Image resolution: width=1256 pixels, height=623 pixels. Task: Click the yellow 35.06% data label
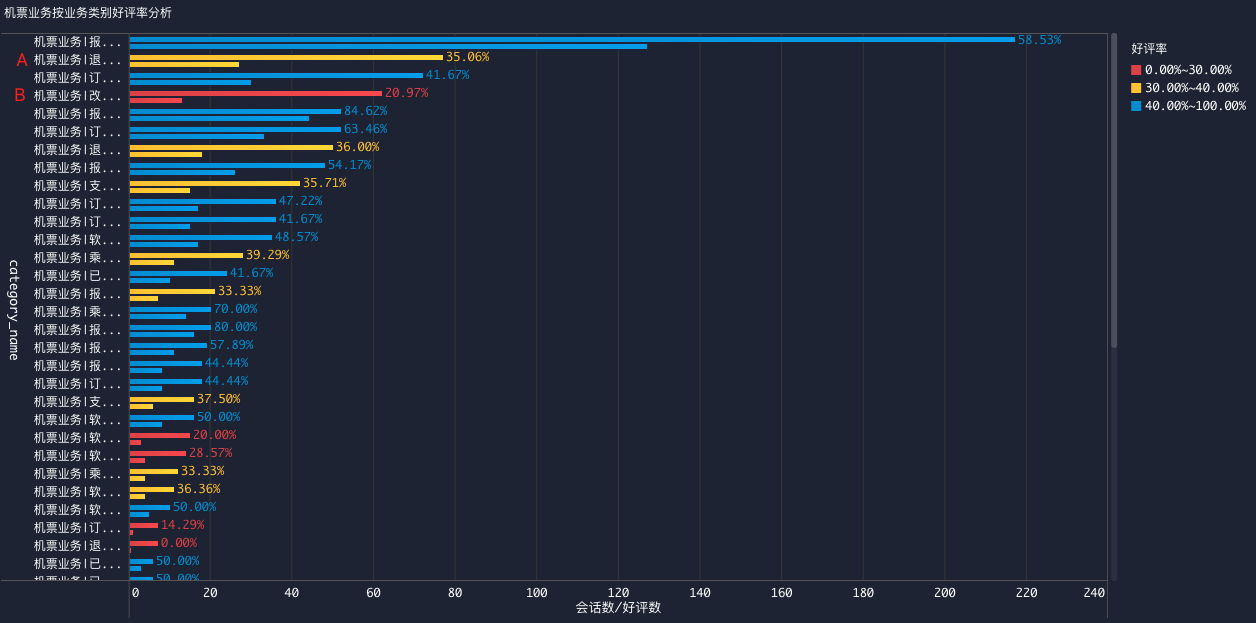point(467,57)
